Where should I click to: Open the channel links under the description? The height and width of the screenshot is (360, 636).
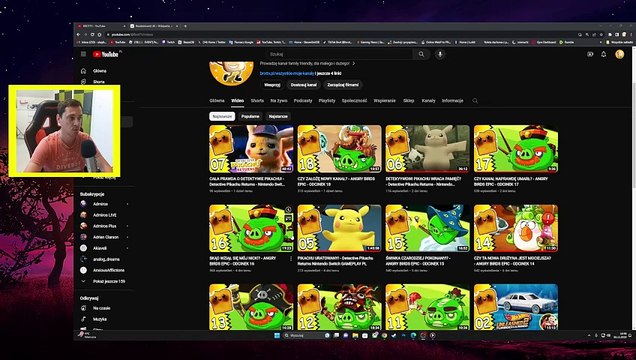coord(301,73)
